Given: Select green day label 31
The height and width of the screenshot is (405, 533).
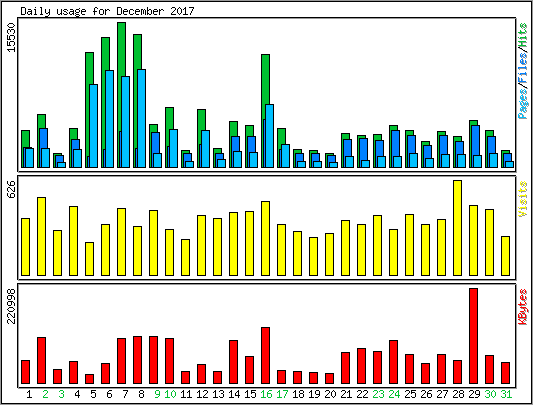Looking at the screenshot, I should point(506,394).
